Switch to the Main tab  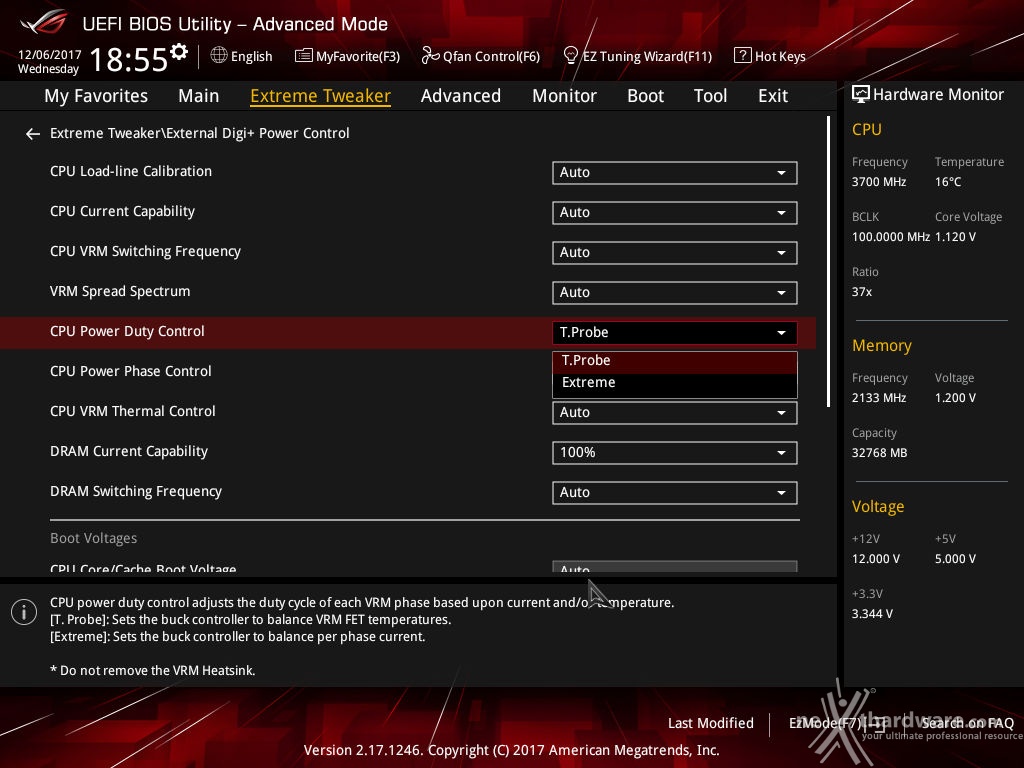199,96
